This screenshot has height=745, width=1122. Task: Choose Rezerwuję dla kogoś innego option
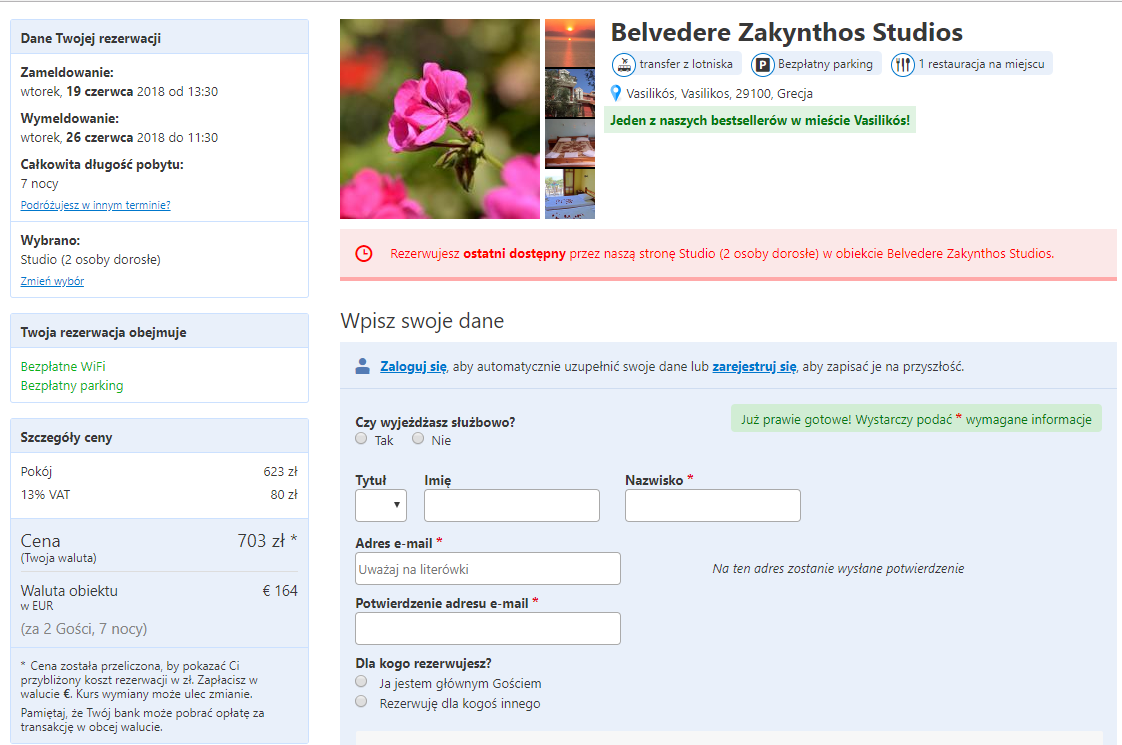(360, 701)
